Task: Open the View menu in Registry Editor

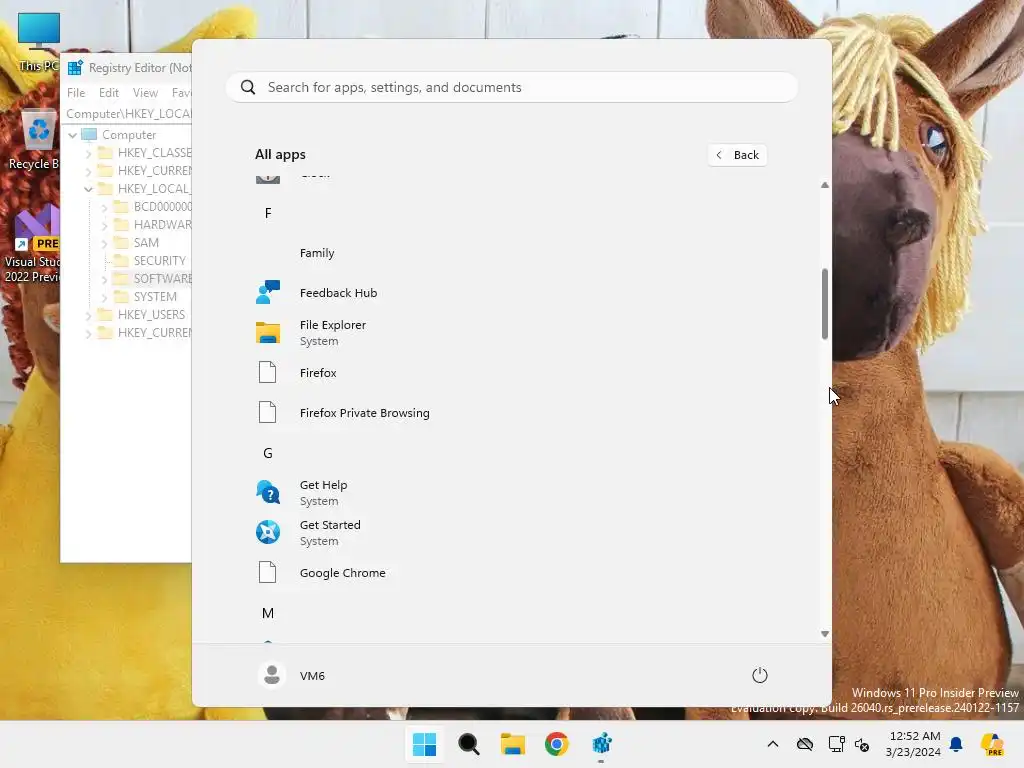Action: [145, 93]
